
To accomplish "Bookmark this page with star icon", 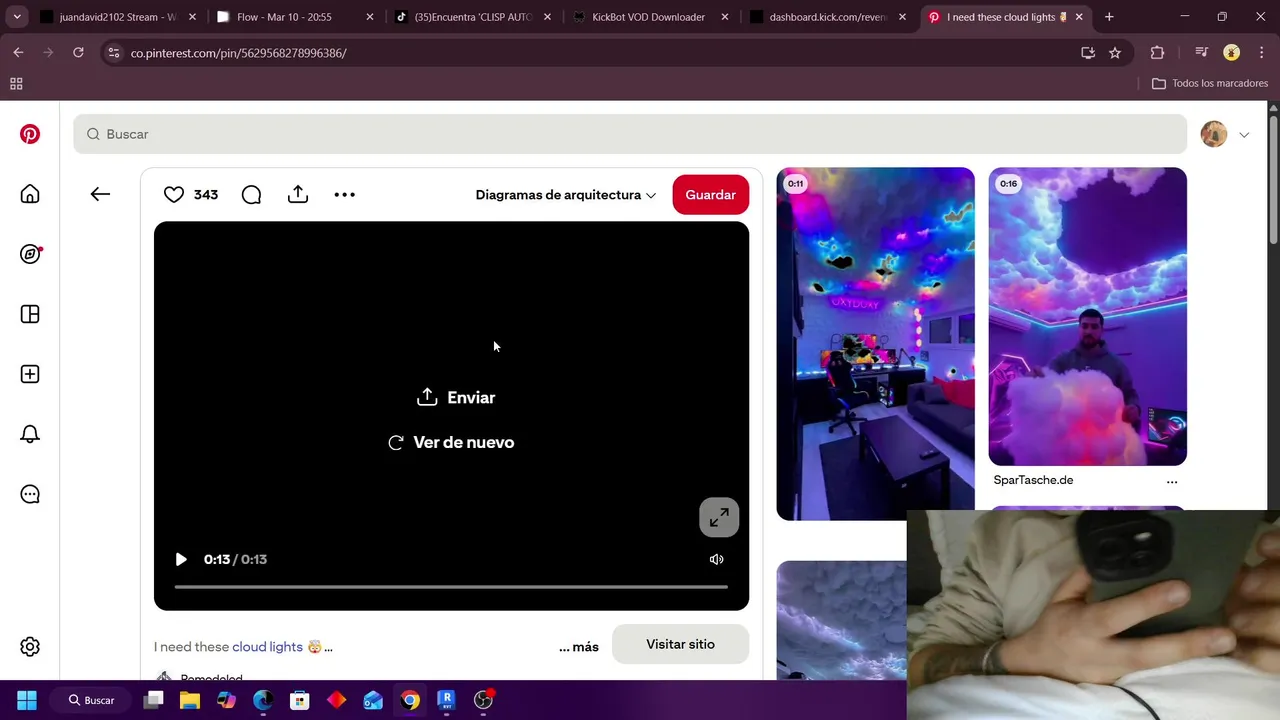I will pyautogui.click(x=1115, y=53).
